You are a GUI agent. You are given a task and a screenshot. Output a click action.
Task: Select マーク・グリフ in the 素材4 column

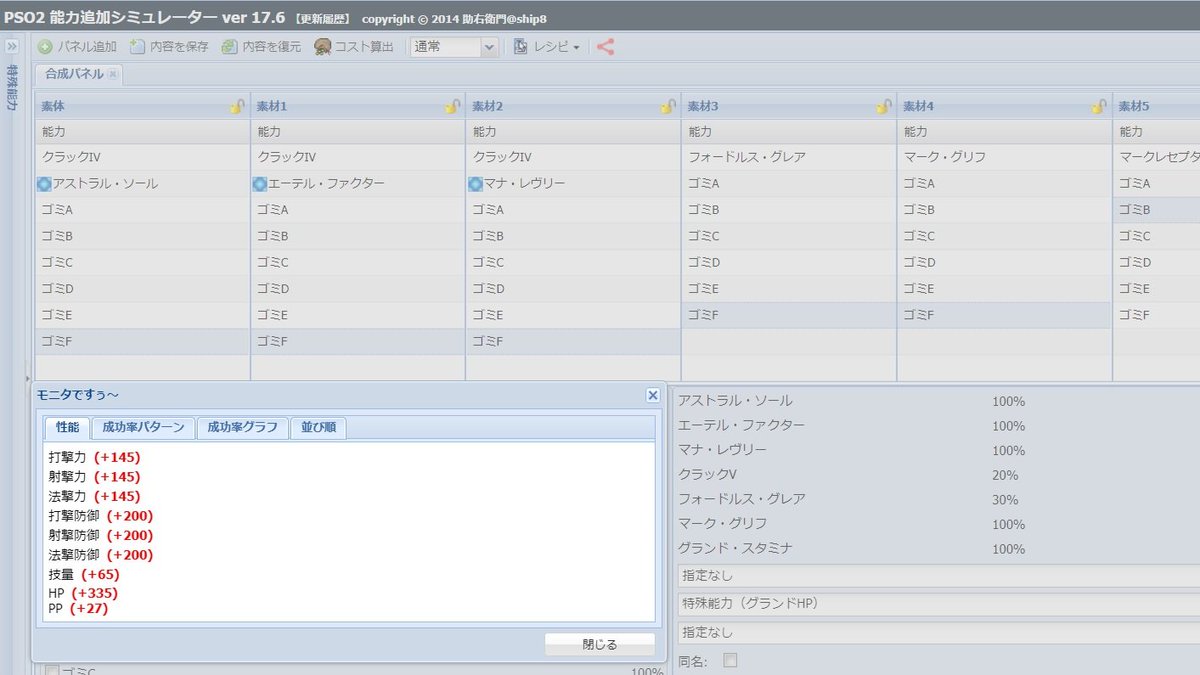point(1004,158)
